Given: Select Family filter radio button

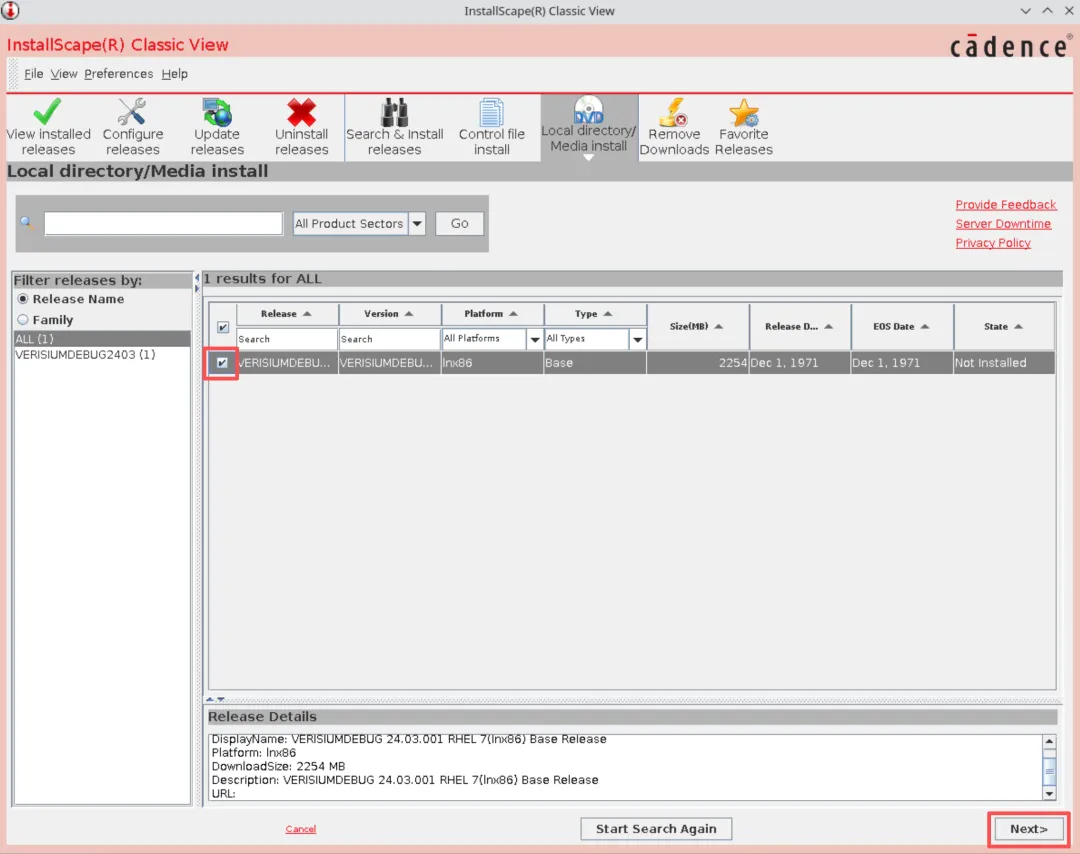Looking at the screenshot, I should click(x=23, y=320).
